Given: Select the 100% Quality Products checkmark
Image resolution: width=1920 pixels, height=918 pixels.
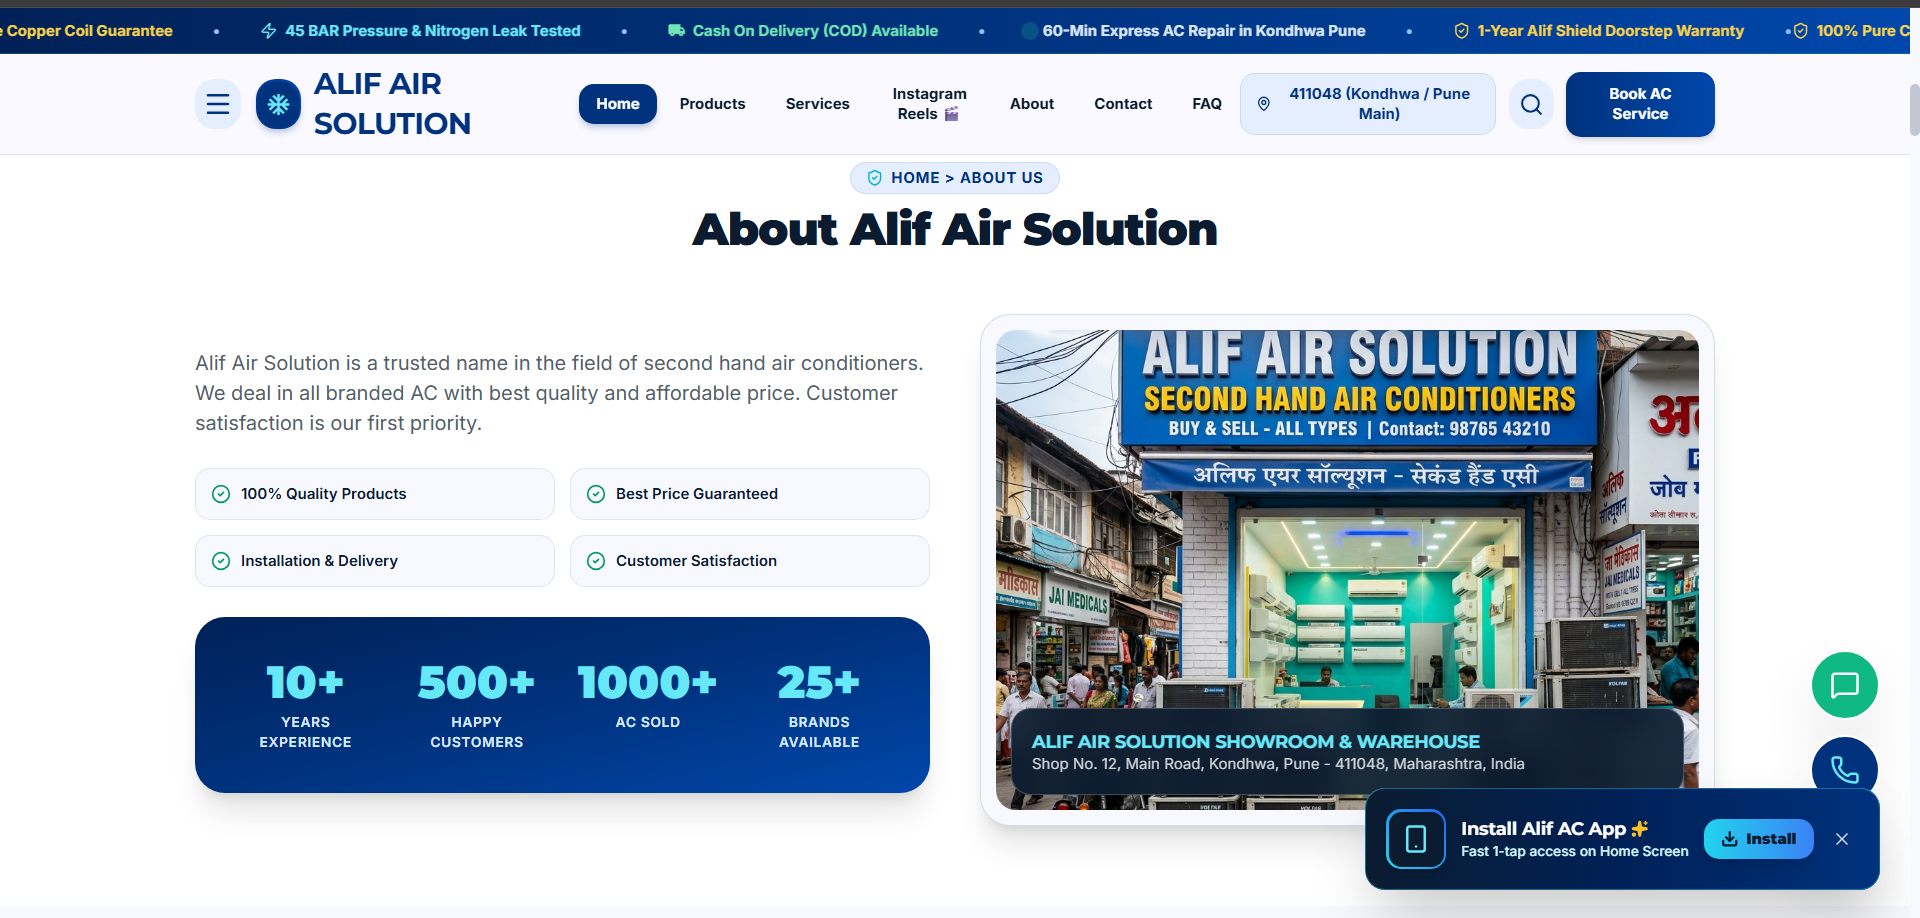Looking at the screenshot, I should tap(221, 494).
